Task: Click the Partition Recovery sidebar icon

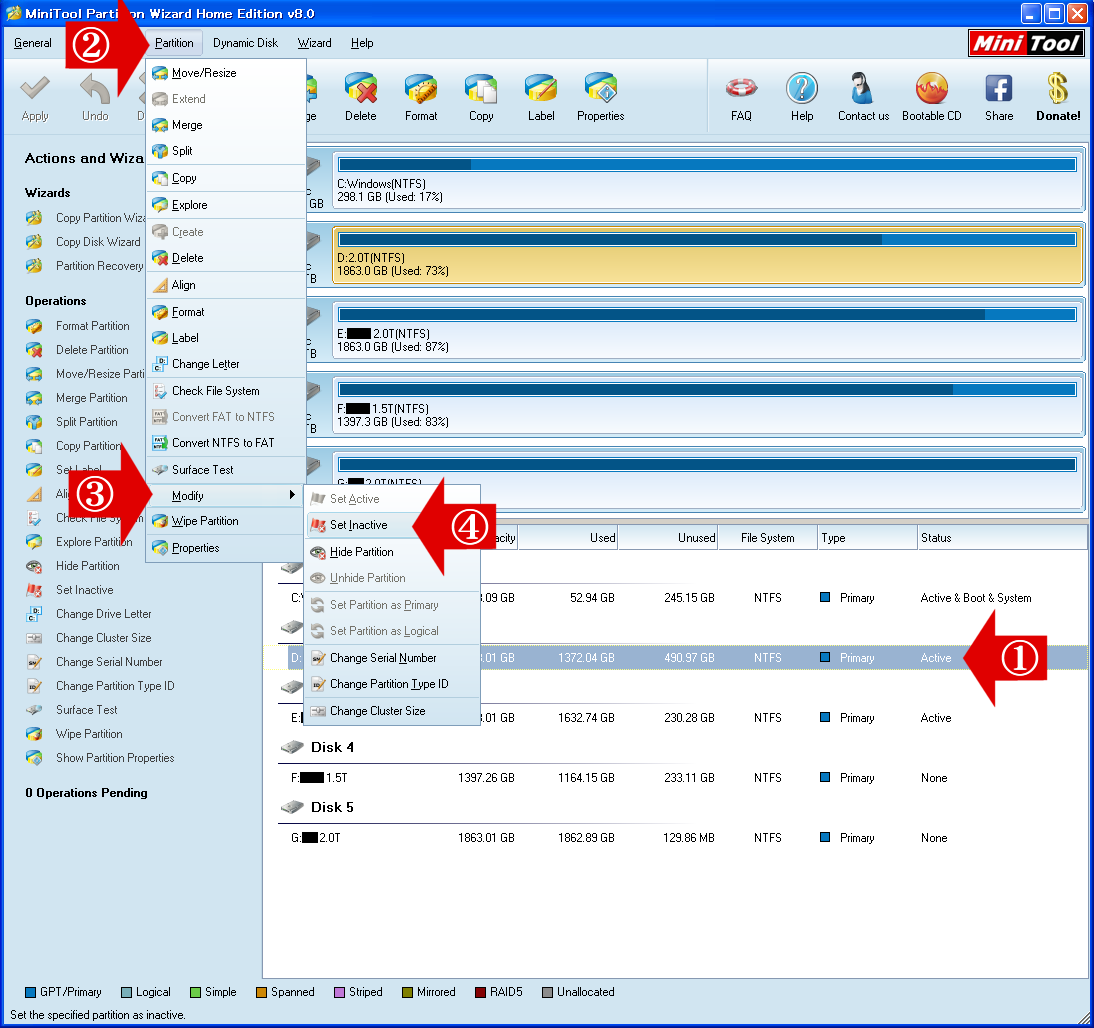Action: pos(33,266)
